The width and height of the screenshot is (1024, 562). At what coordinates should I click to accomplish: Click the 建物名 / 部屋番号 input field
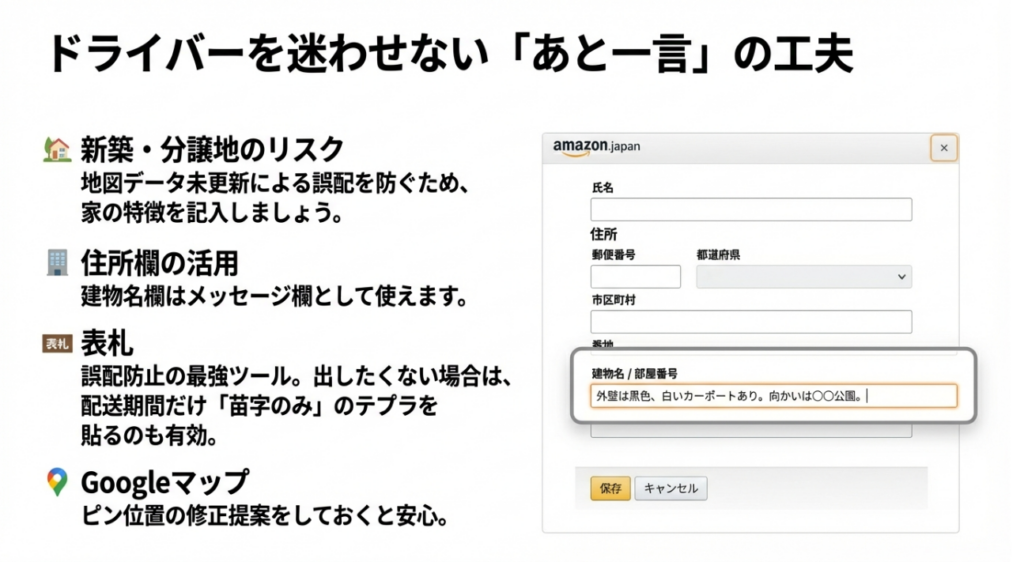[x=773, y=396]
